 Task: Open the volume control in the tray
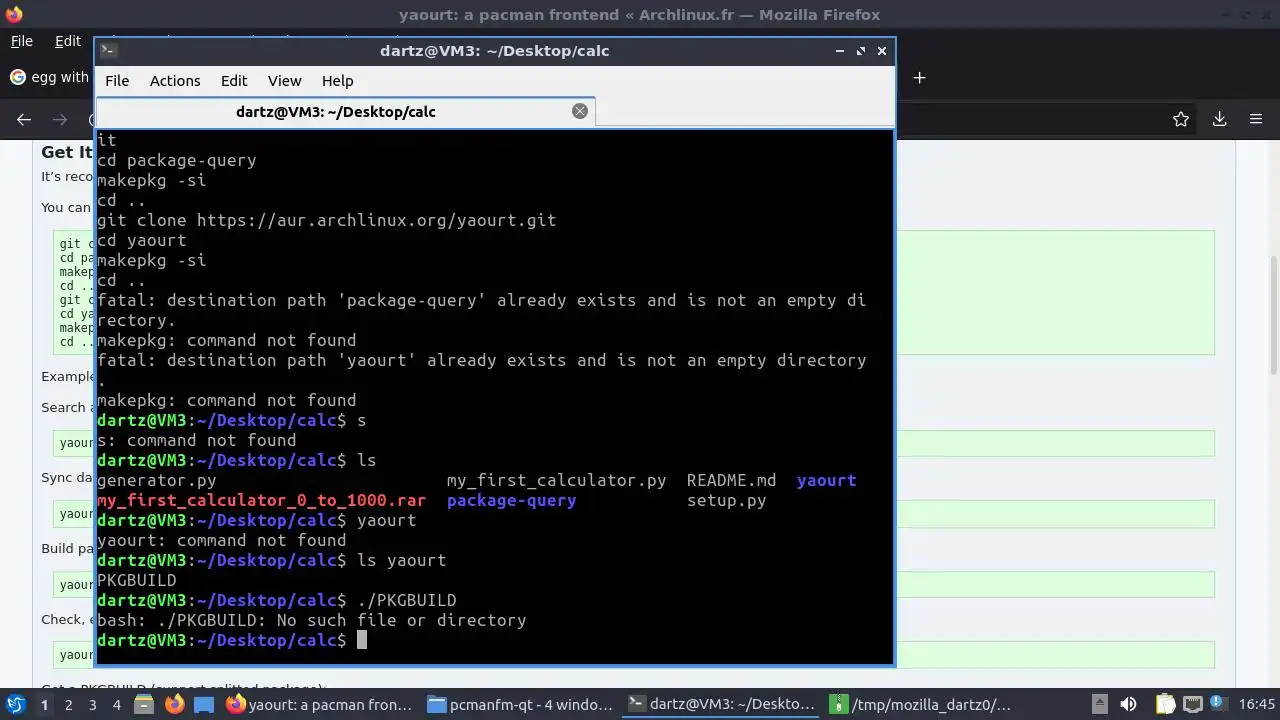(x=1128, y=705)
